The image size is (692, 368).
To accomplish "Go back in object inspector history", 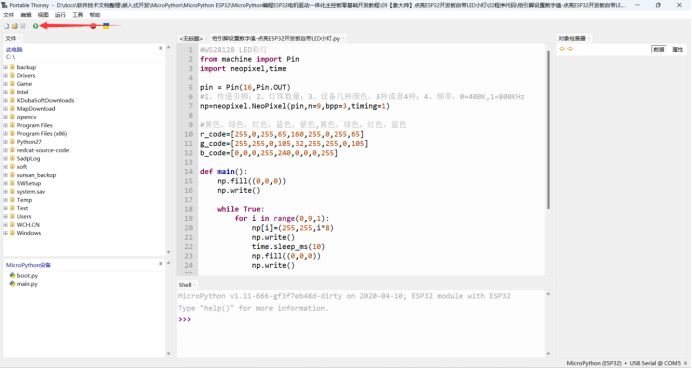I will pyautogui.click(x=562, y=49).
